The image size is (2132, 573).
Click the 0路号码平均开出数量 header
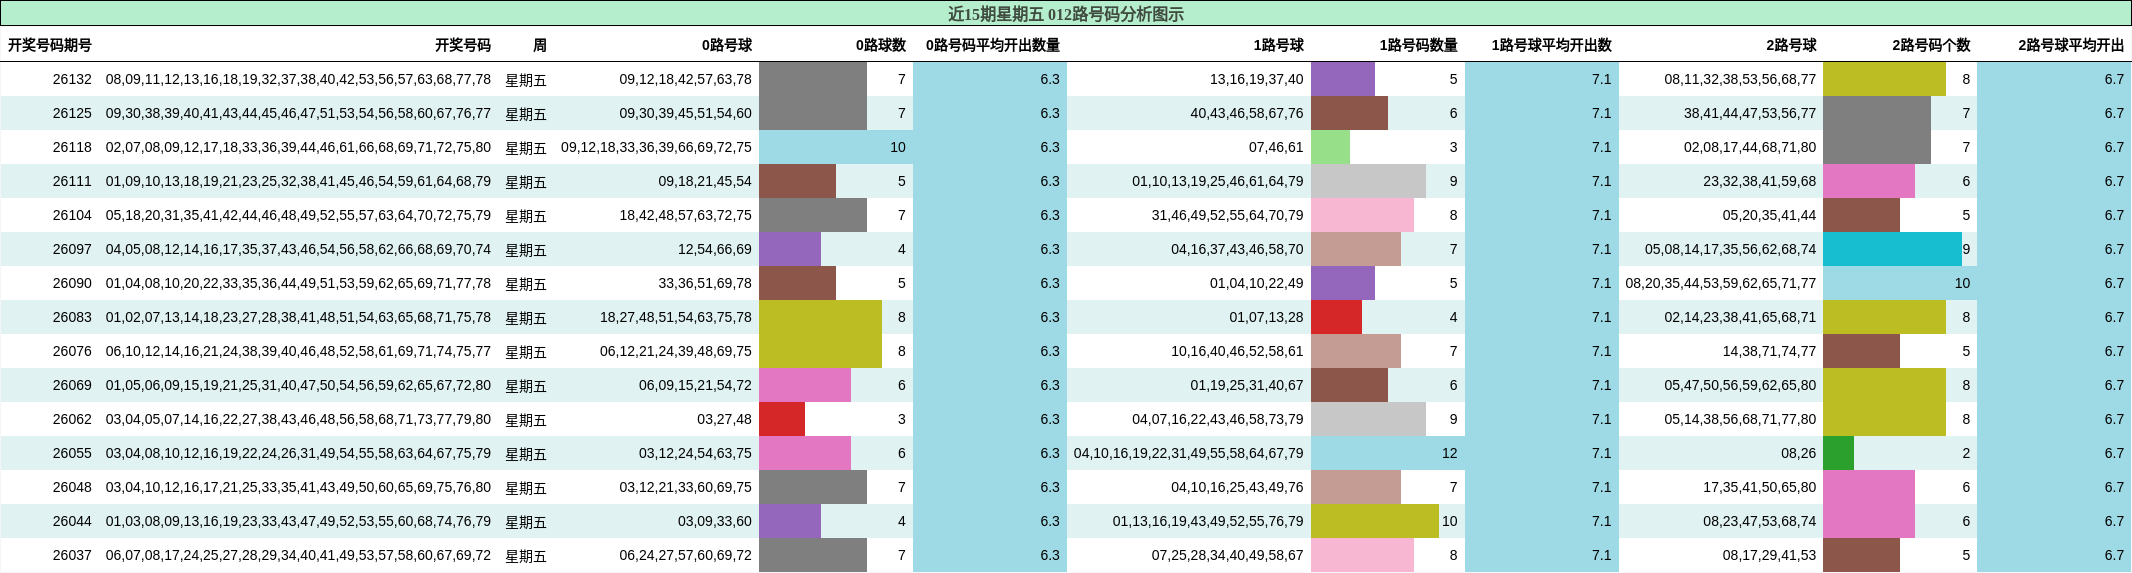993,45
